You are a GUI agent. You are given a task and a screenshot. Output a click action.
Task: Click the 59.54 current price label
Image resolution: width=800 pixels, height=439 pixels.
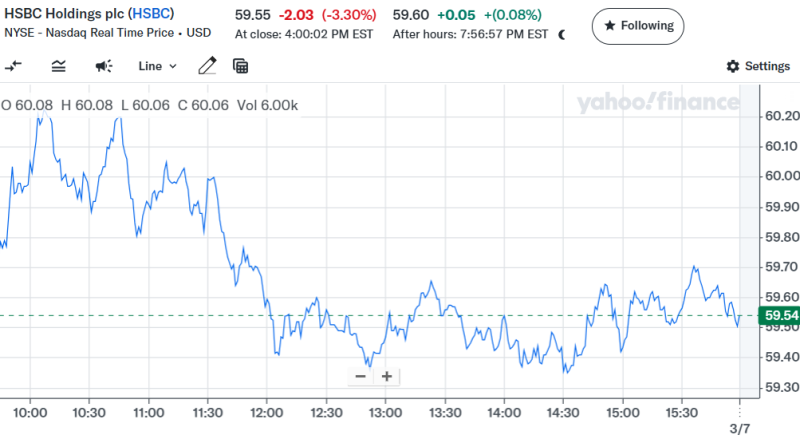point(779,316)
